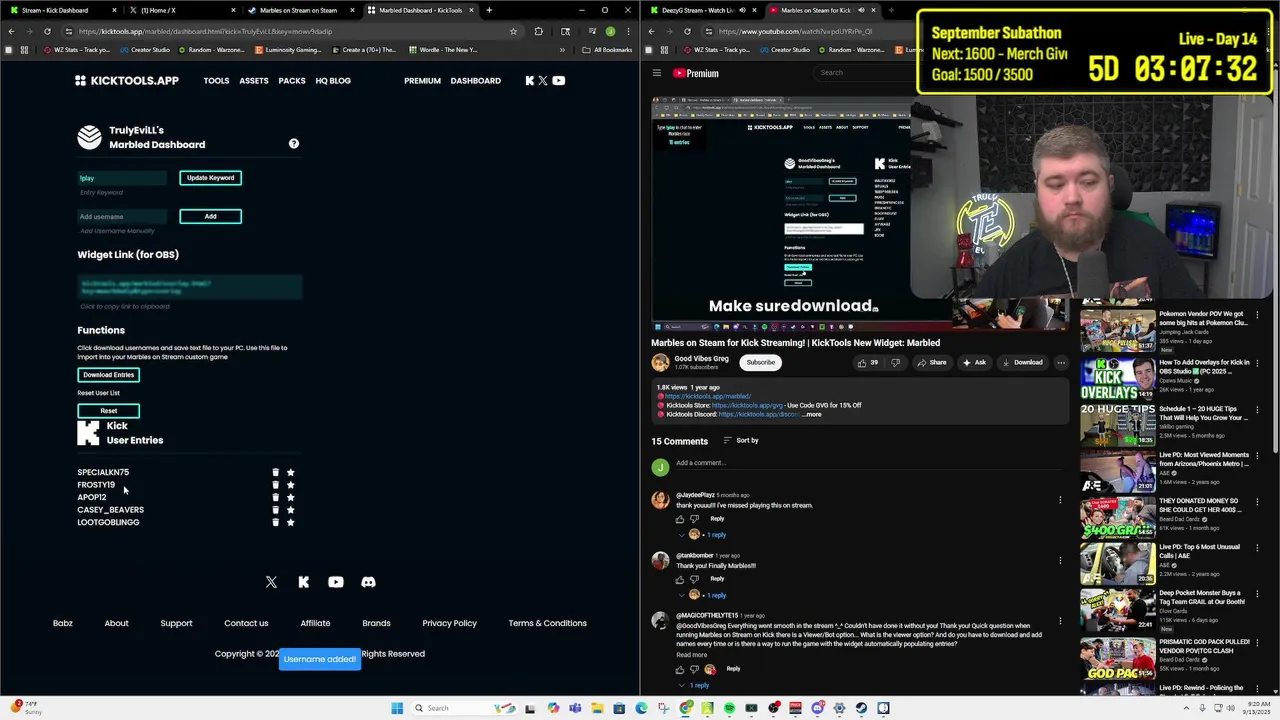Open Windows Start menu
Viewport: 1280px width, 720px height.
[x=397, y=708]
